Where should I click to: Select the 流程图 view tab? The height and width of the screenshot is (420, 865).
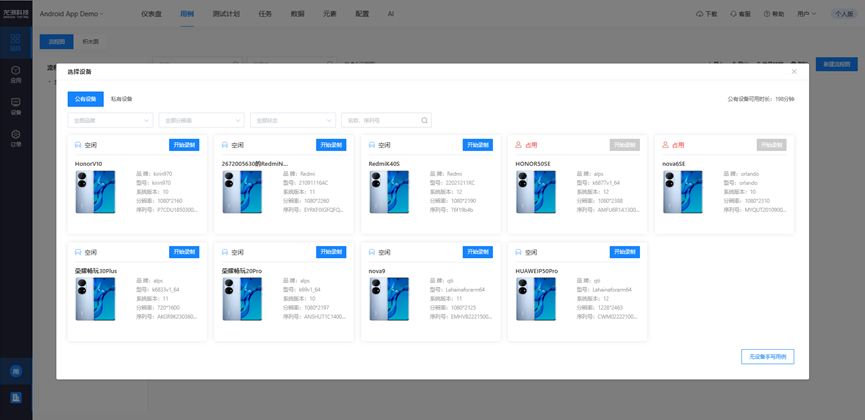[56, 41]
